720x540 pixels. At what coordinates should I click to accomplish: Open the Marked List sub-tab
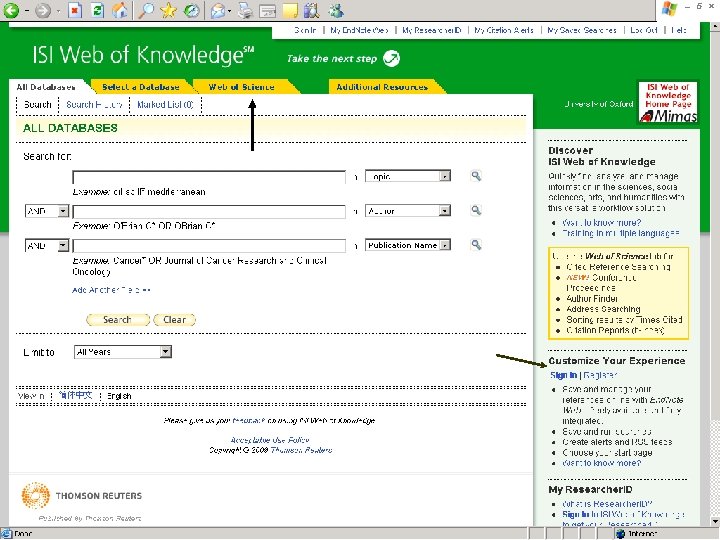pyautogui.click(x=165, y=105)
